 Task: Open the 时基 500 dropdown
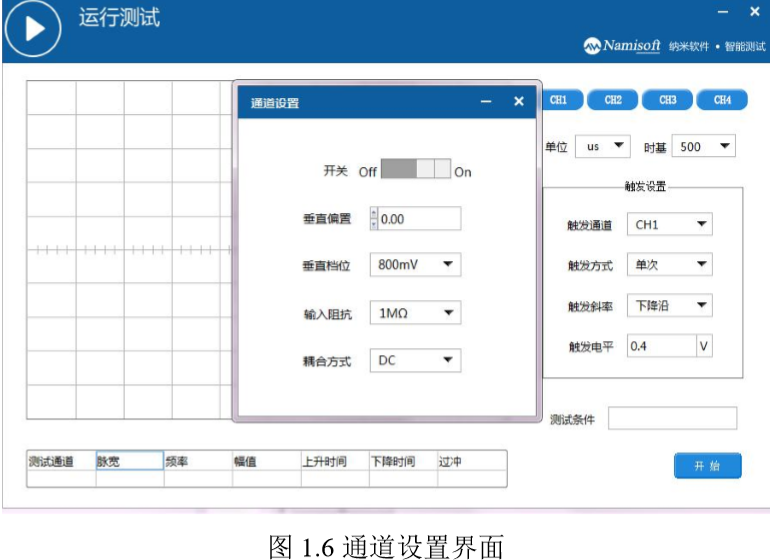(x=703, y=147)
